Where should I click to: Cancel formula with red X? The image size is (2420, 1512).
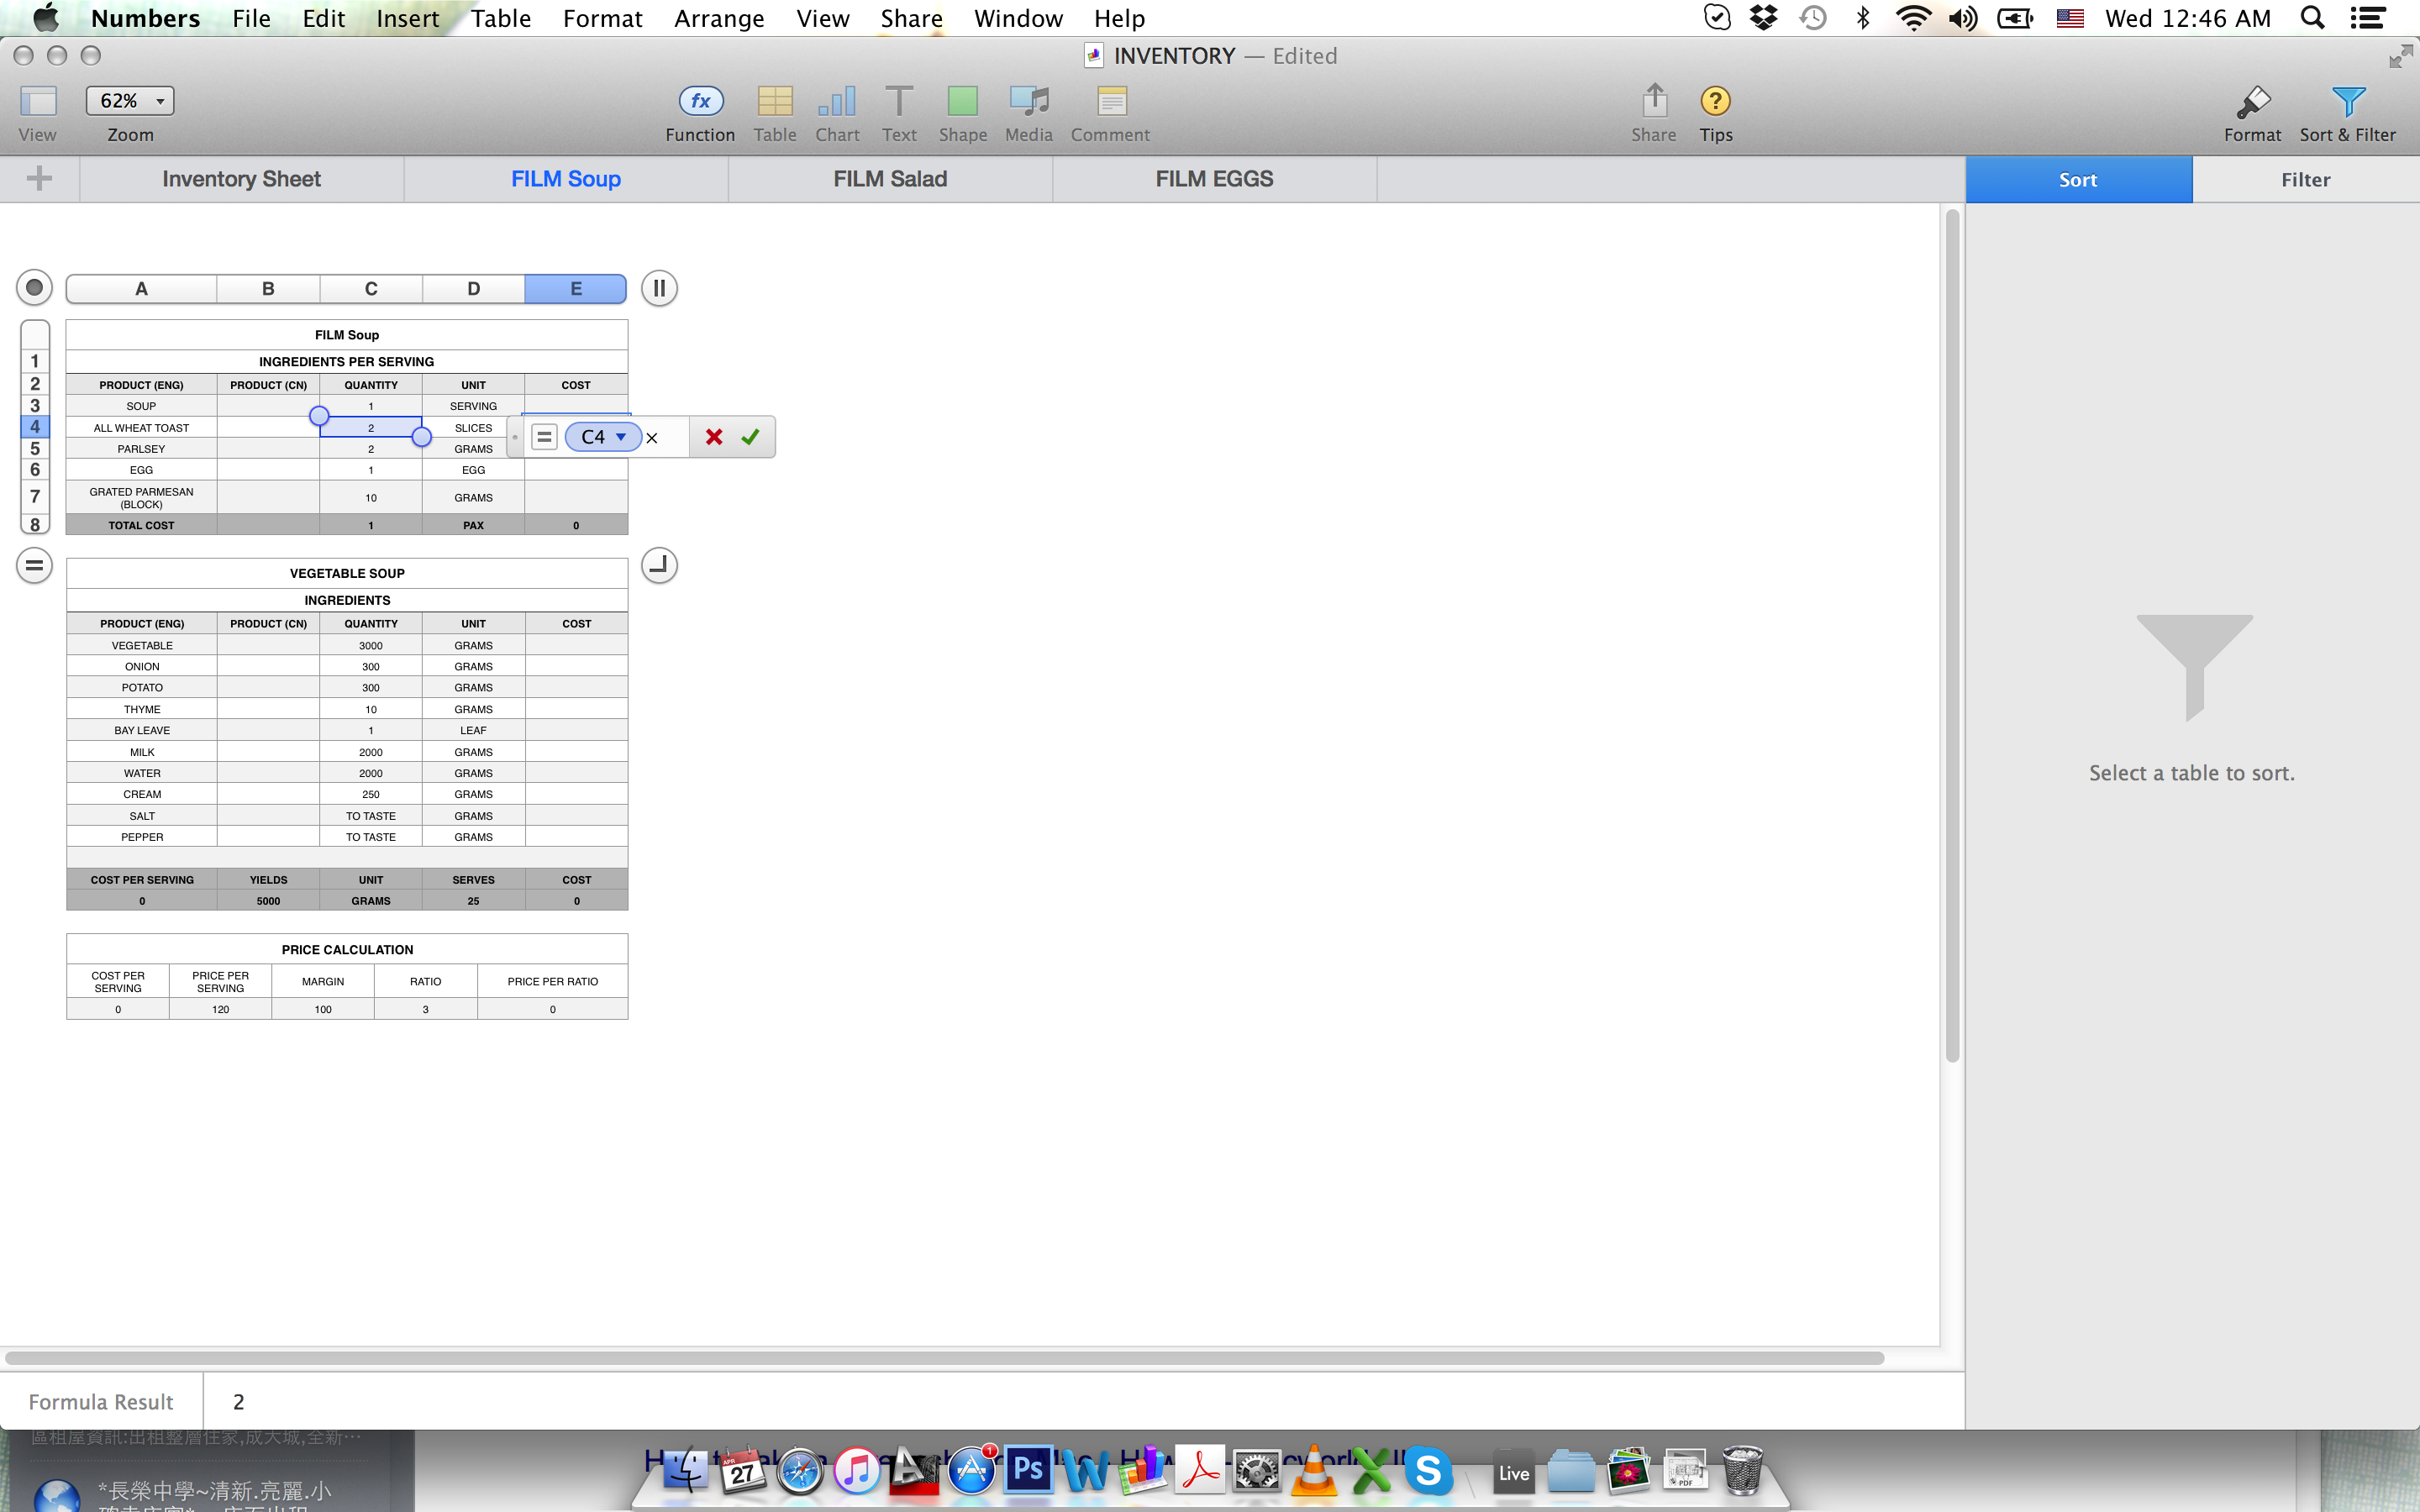coord(714,437)
